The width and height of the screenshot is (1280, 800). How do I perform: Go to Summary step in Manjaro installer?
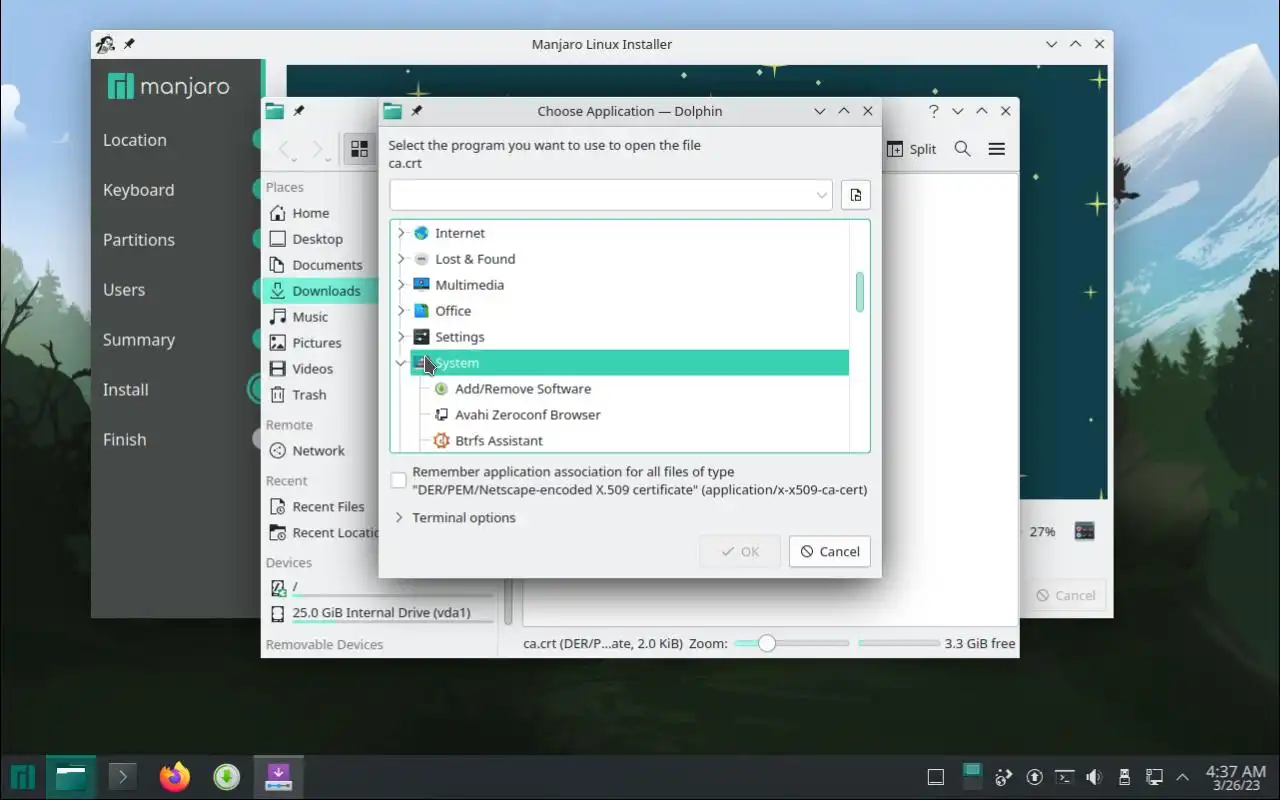click(139, 340)
